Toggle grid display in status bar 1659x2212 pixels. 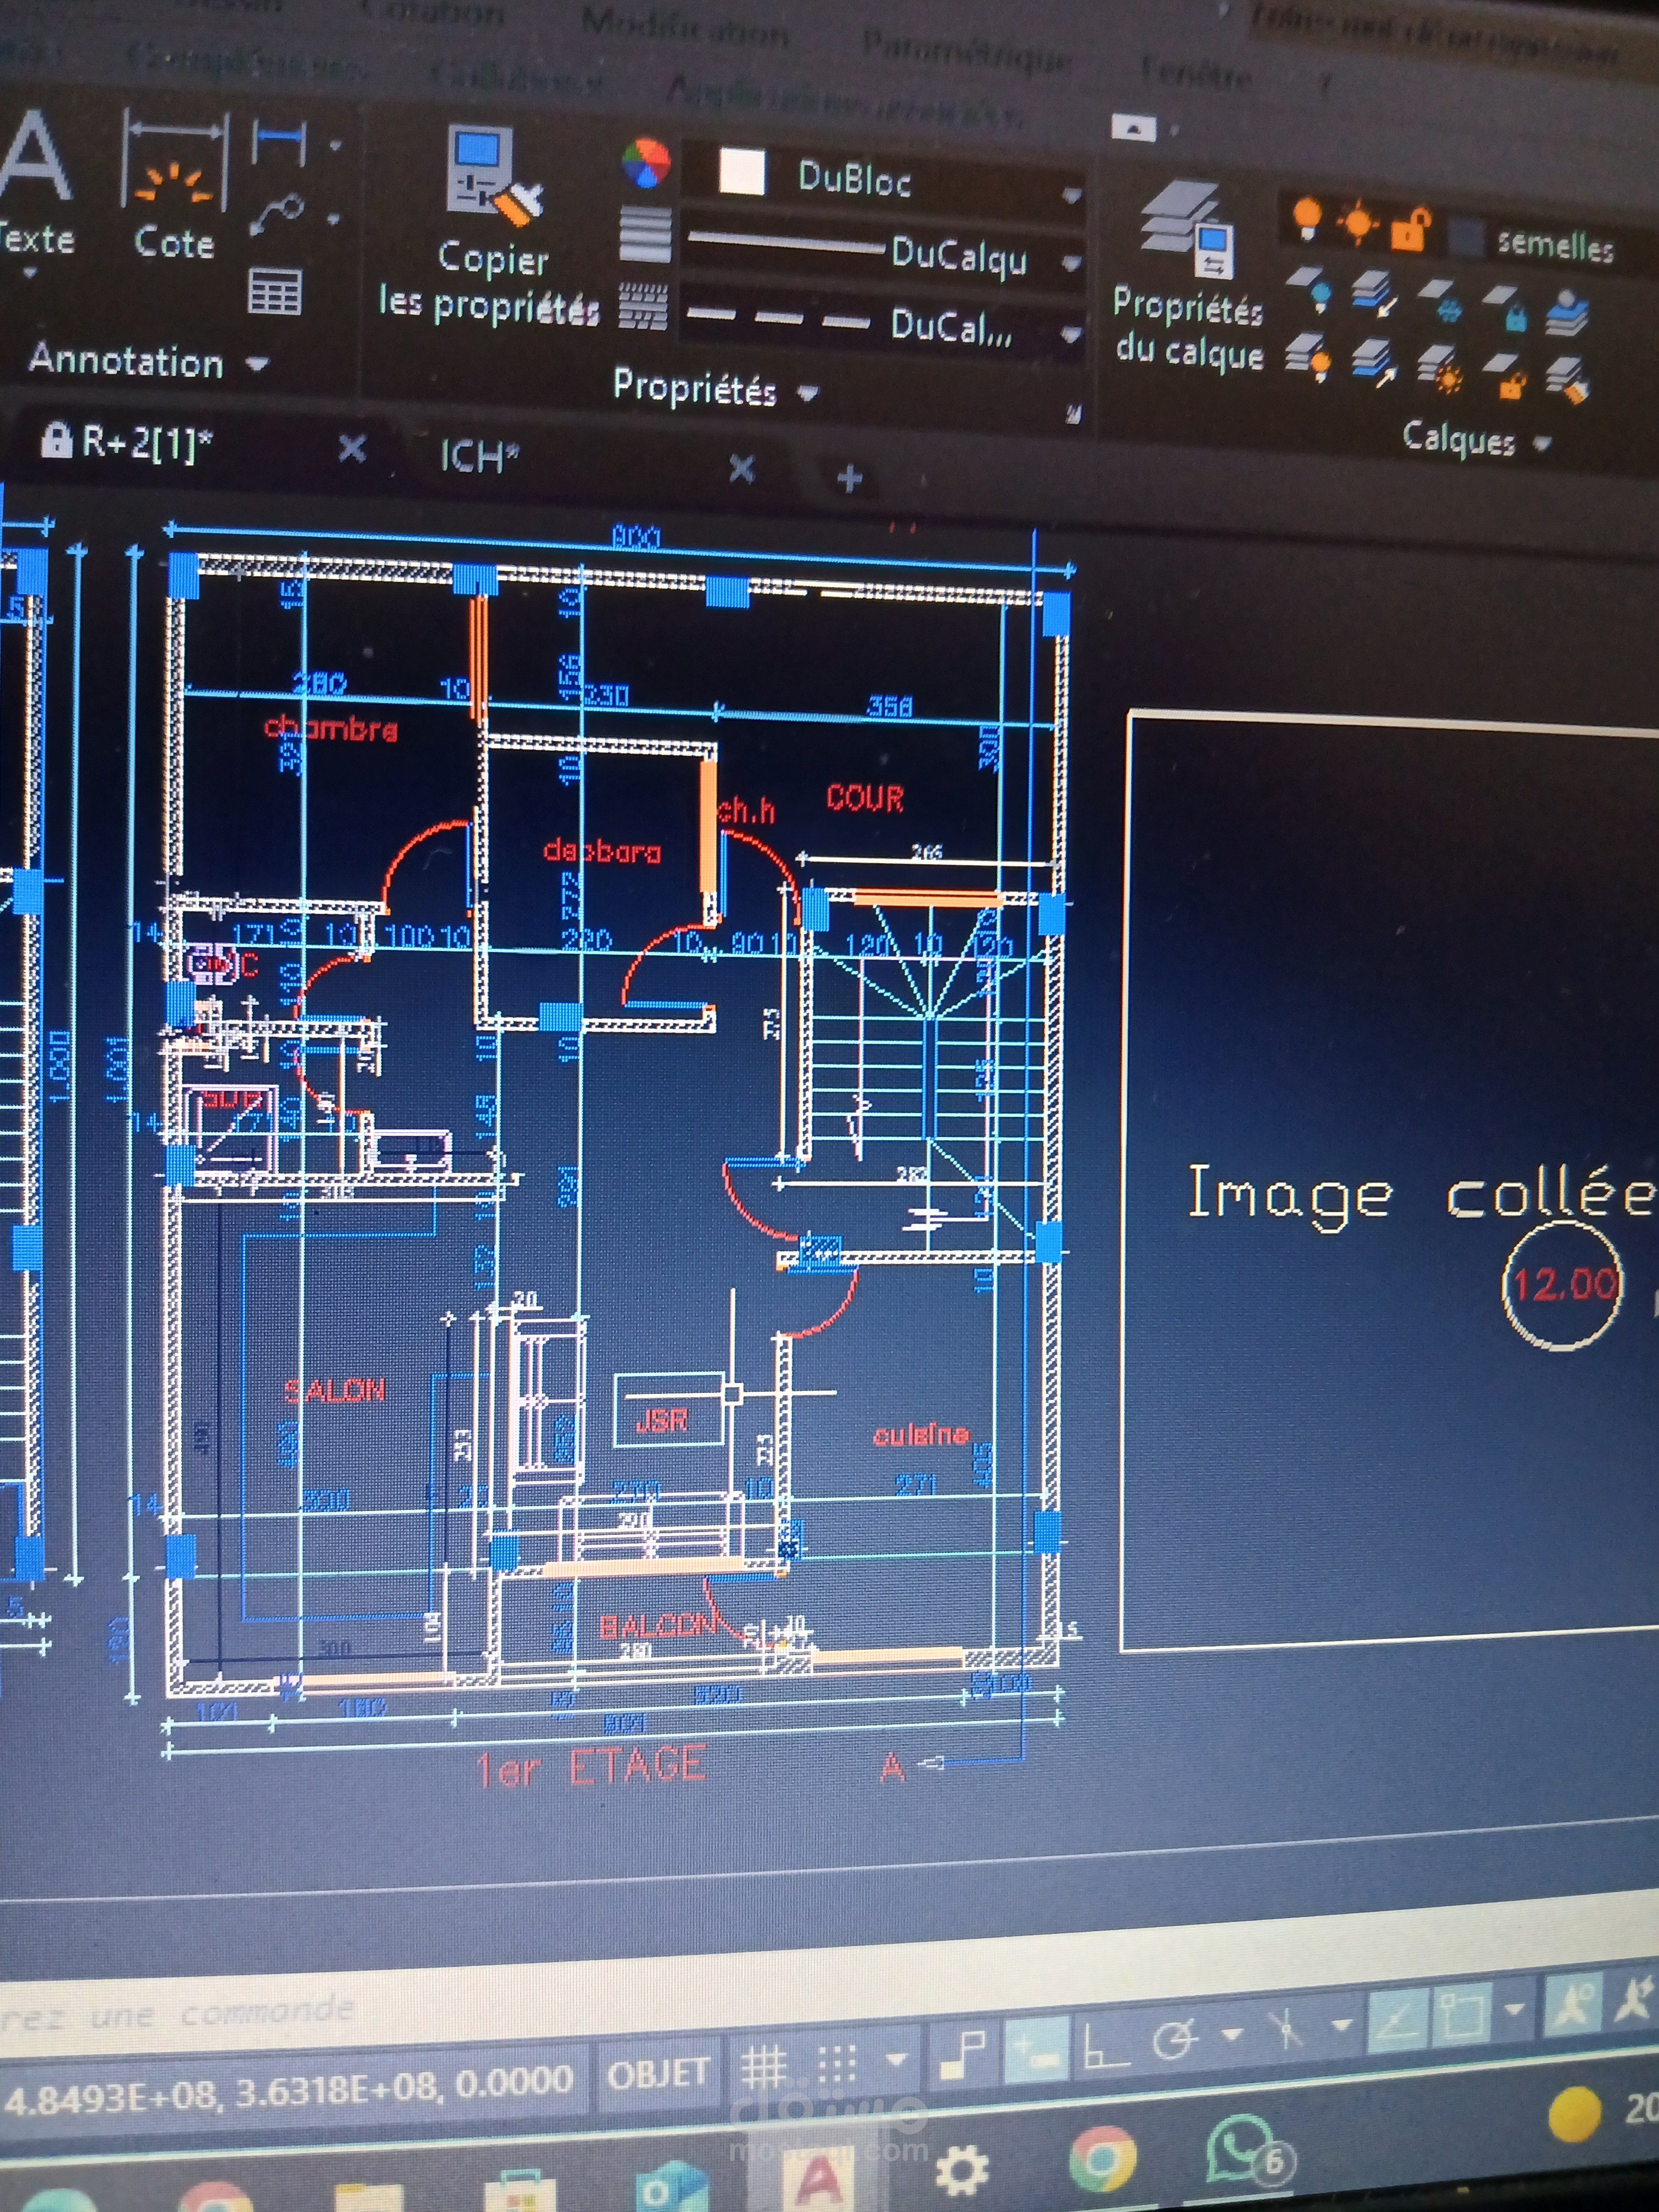[x=764, y=2066]
